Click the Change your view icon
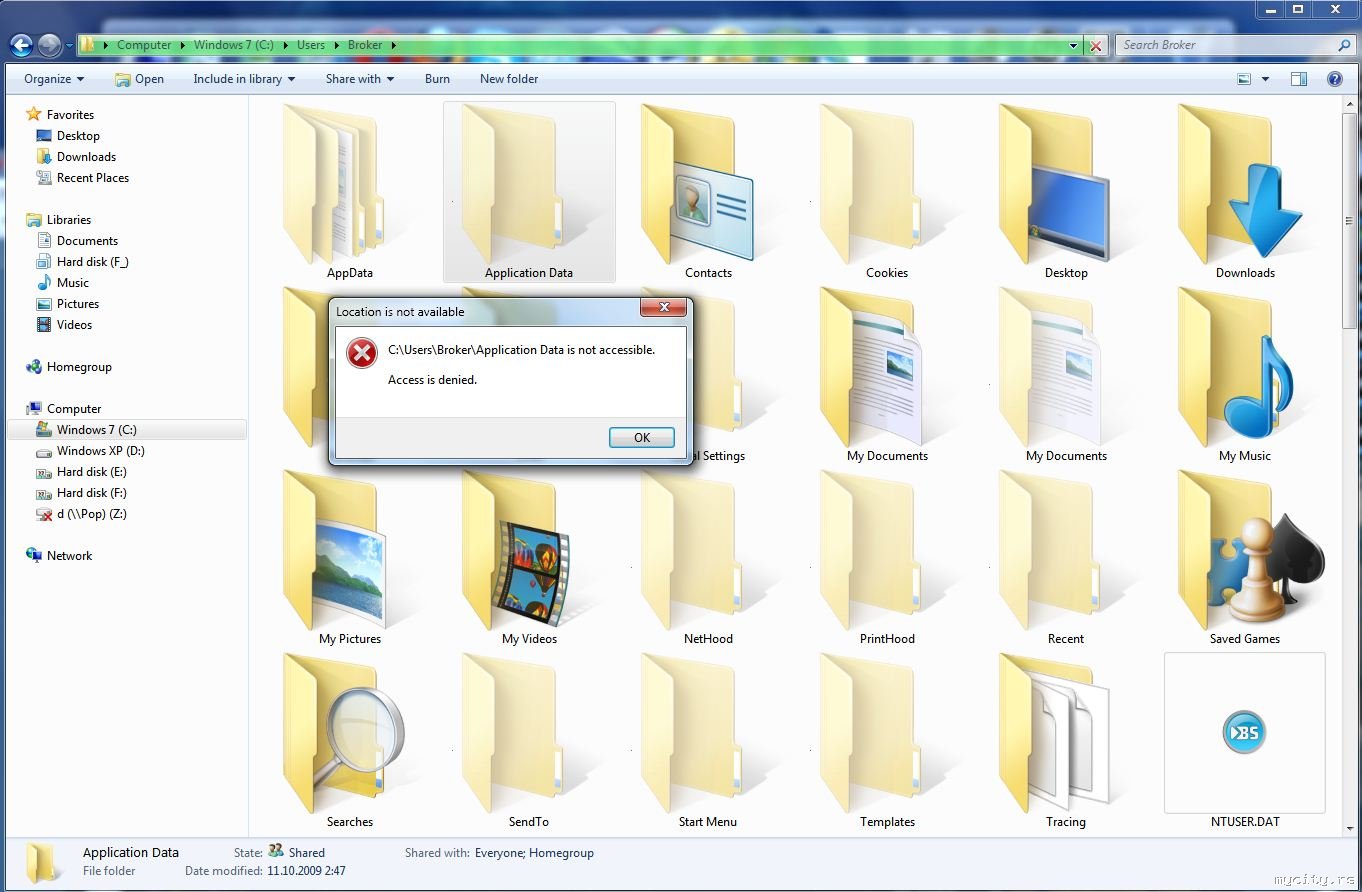The image size is (1362, 892). (1244, 79)
